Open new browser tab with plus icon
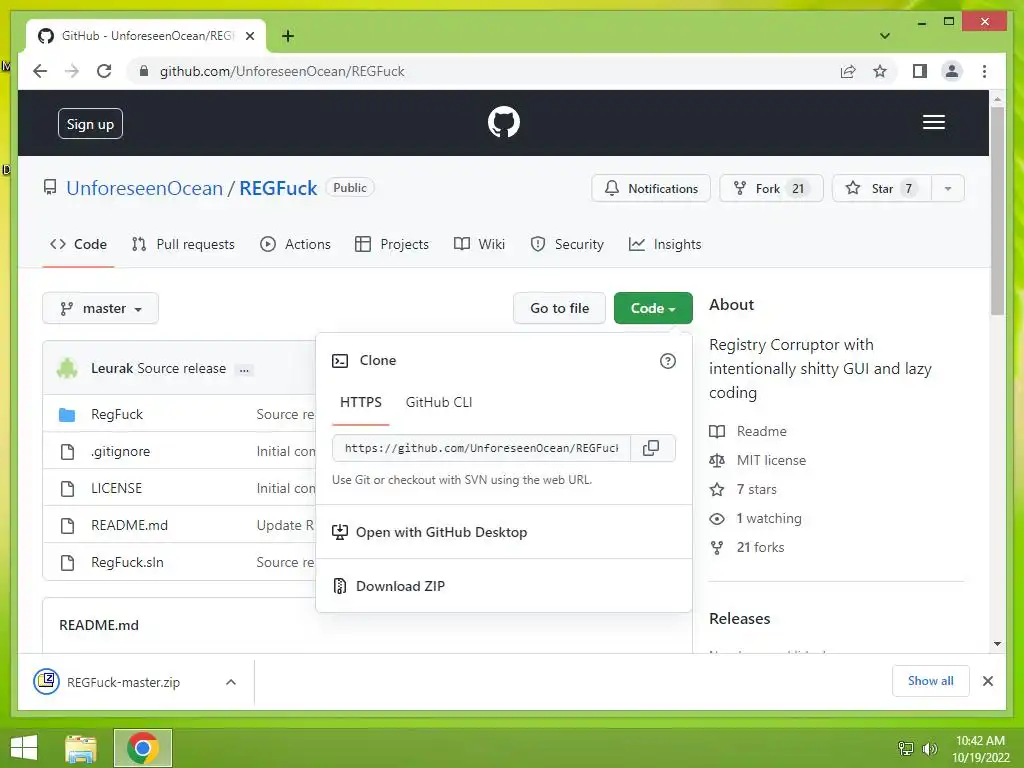1024x768 pixels. (287, 36)
